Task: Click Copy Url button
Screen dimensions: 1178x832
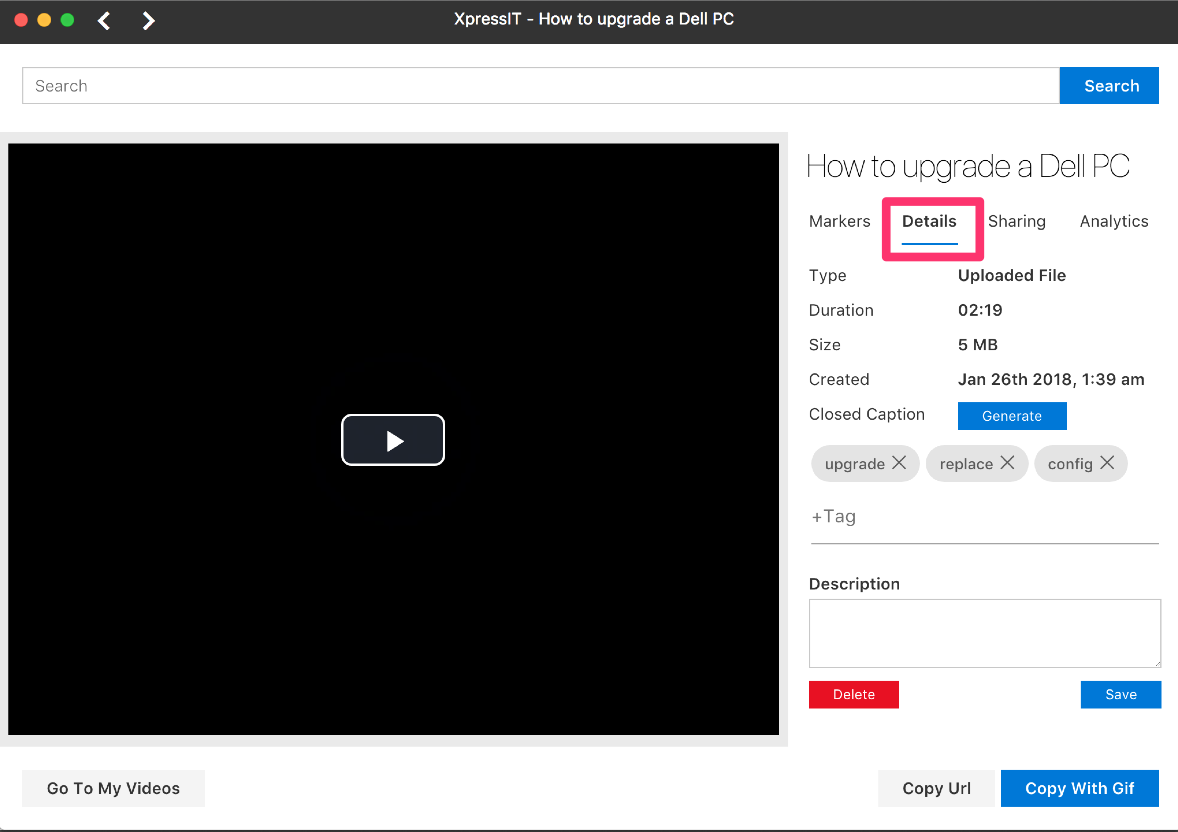Action: pyautogui.click(x=936, y=788)
